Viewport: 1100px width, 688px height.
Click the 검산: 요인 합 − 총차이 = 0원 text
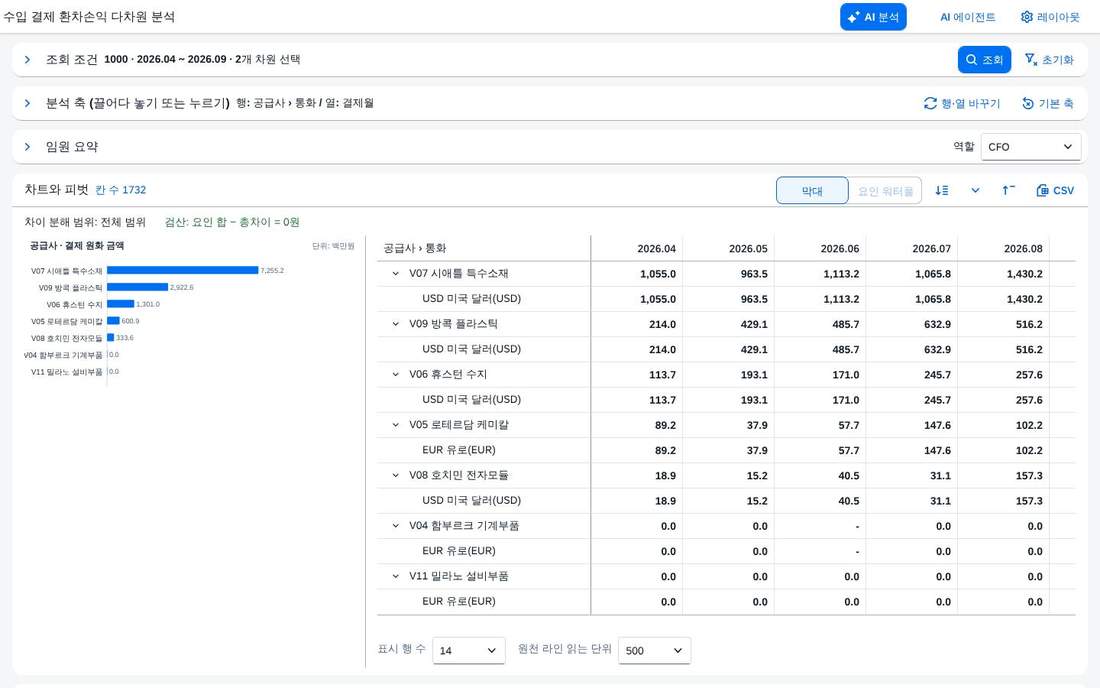pos(232,222)
